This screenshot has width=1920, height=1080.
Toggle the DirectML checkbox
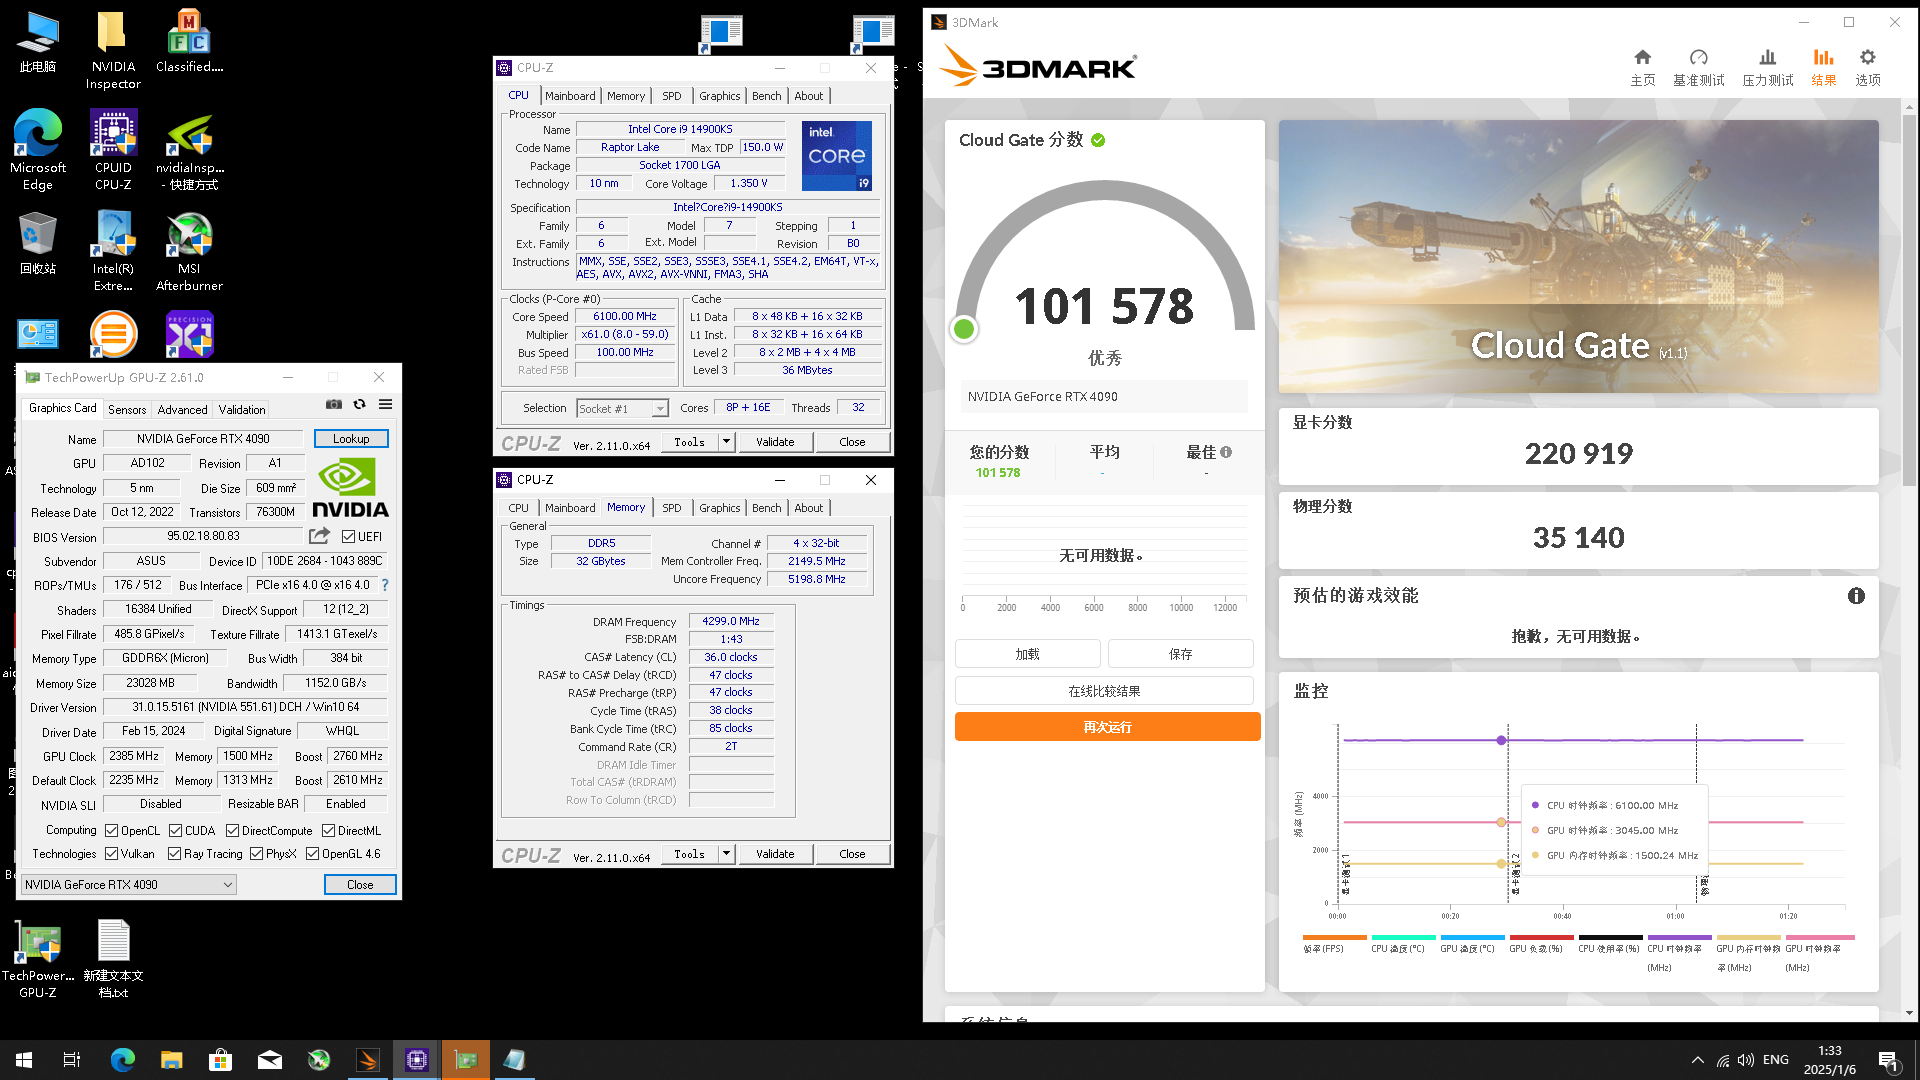click(328, 831)
